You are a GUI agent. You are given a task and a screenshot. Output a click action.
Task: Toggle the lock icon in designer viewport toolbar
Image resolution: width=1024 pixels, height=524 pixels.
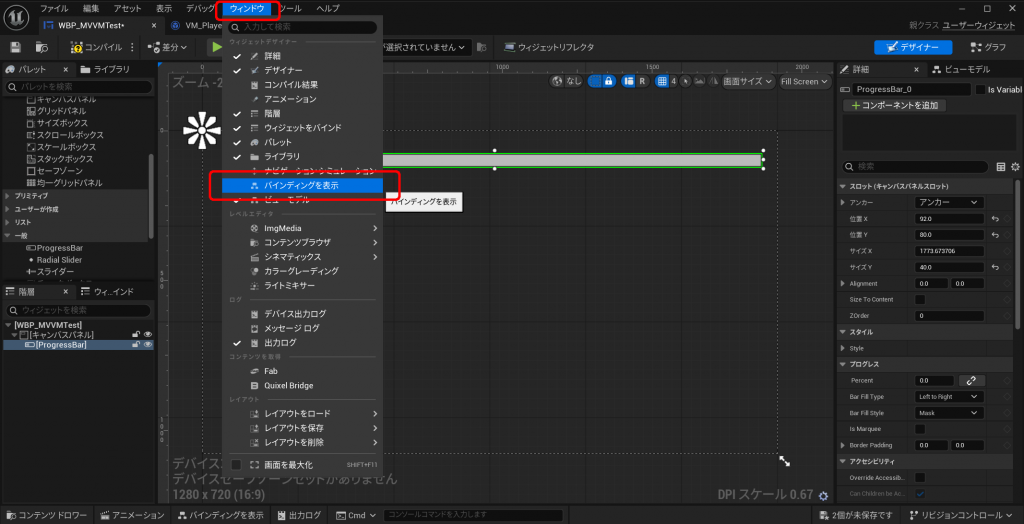coord(608,81)
